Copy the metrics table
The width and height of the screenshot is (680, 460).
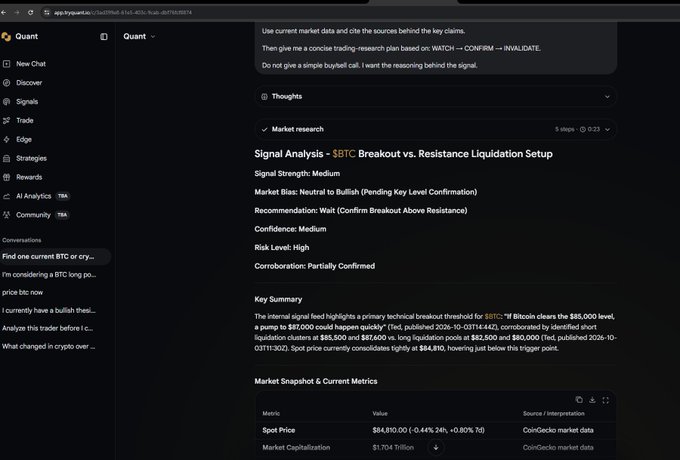coord(579,400)
